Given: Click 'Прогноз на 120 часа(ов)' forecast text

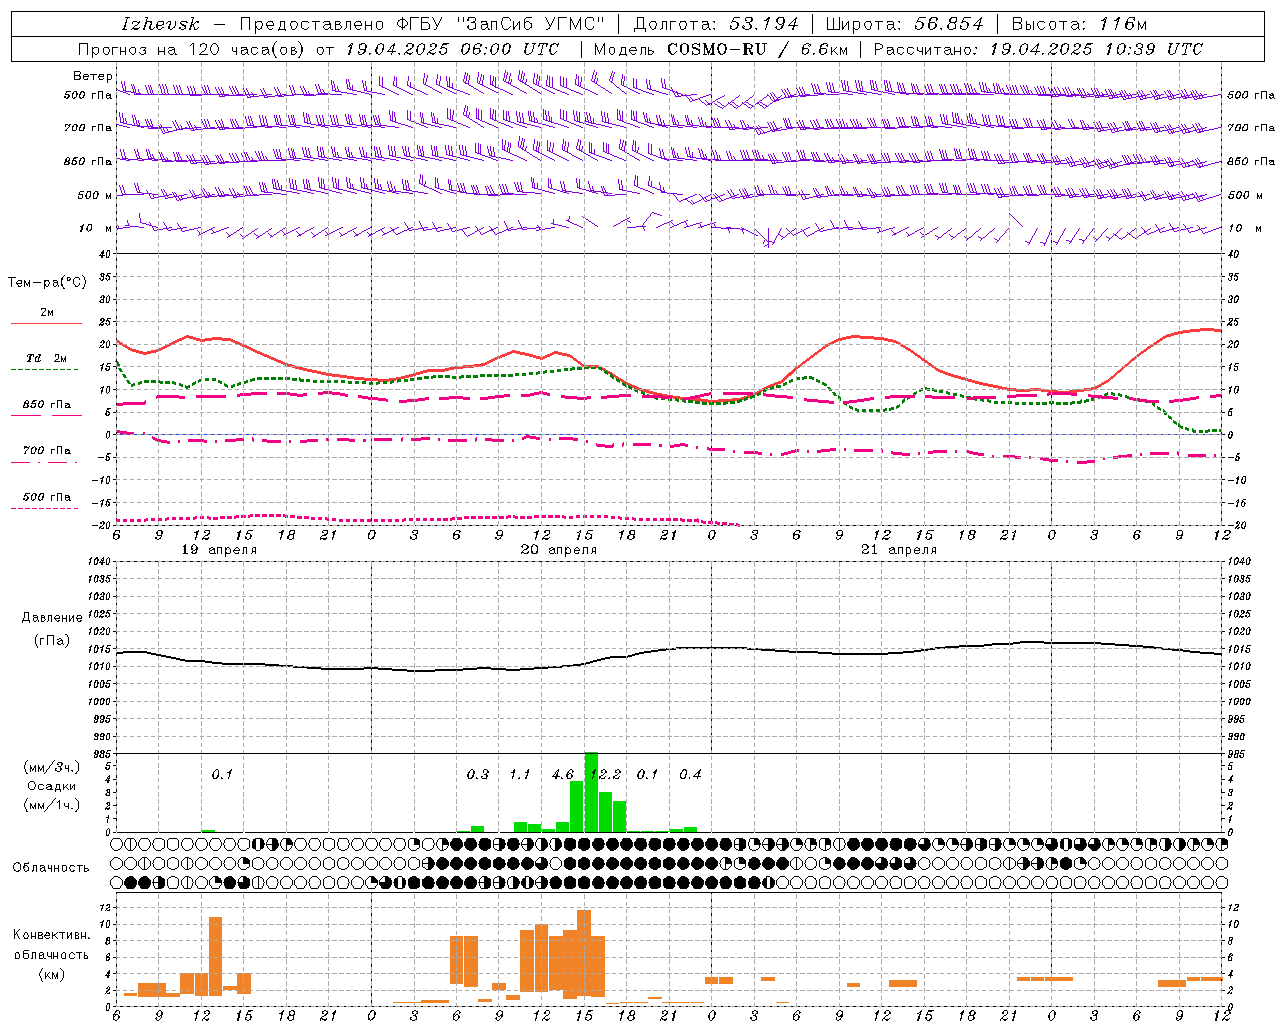Looking at the screenshot, I should 191,49.
